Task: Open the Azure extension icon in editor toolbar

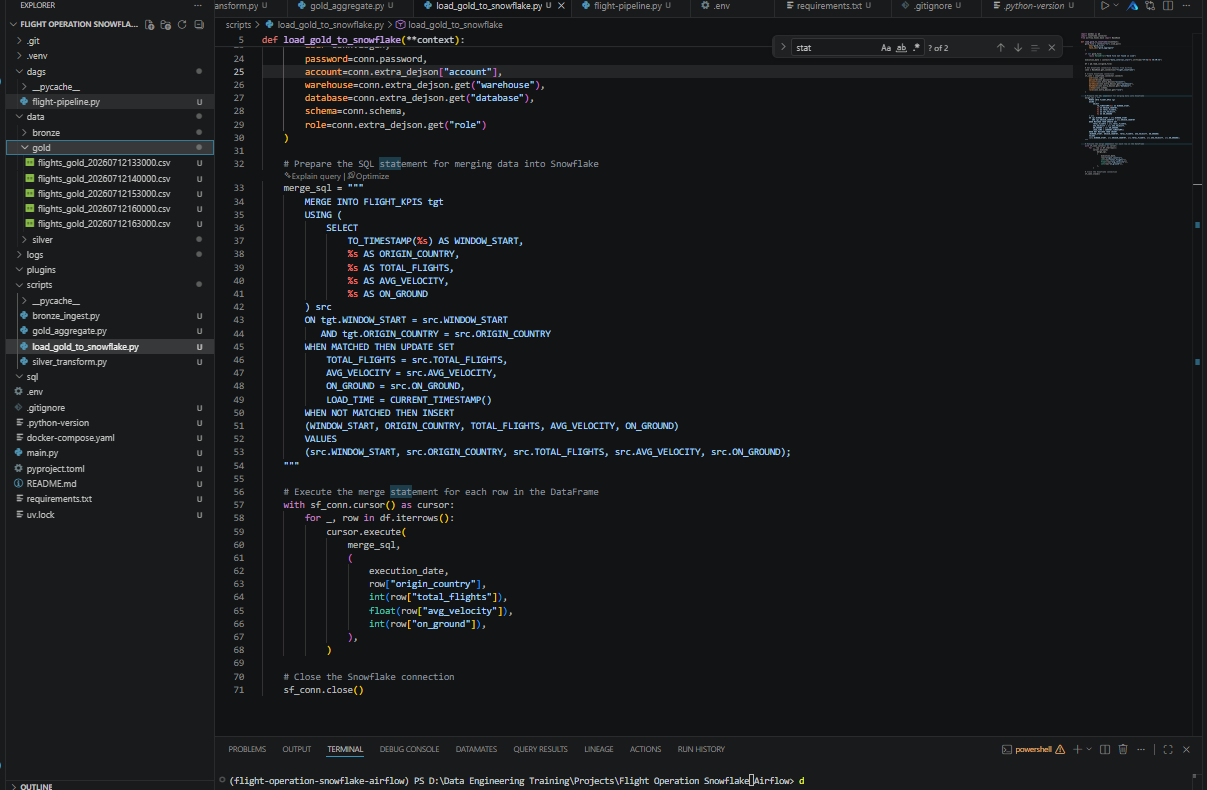Action: [1133, 6]
